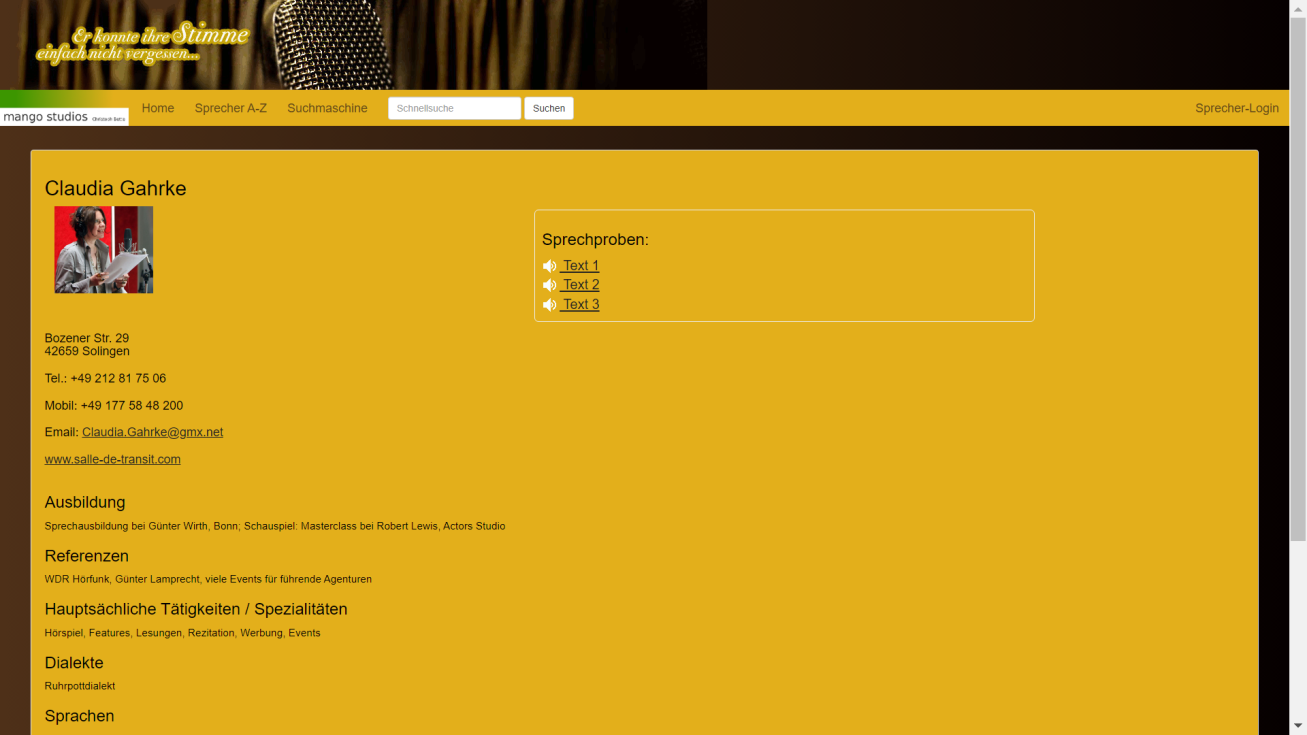This screenshot has height=735, width=1307.
Task: Click the Sprechproben heading
Action: pyautogui.click(x=595, y=240)
